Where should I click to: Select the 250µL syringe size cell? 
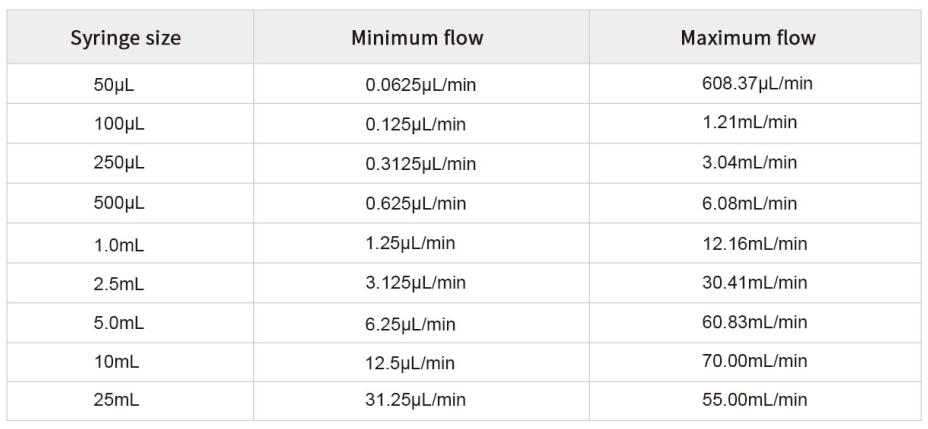point(119,164)
